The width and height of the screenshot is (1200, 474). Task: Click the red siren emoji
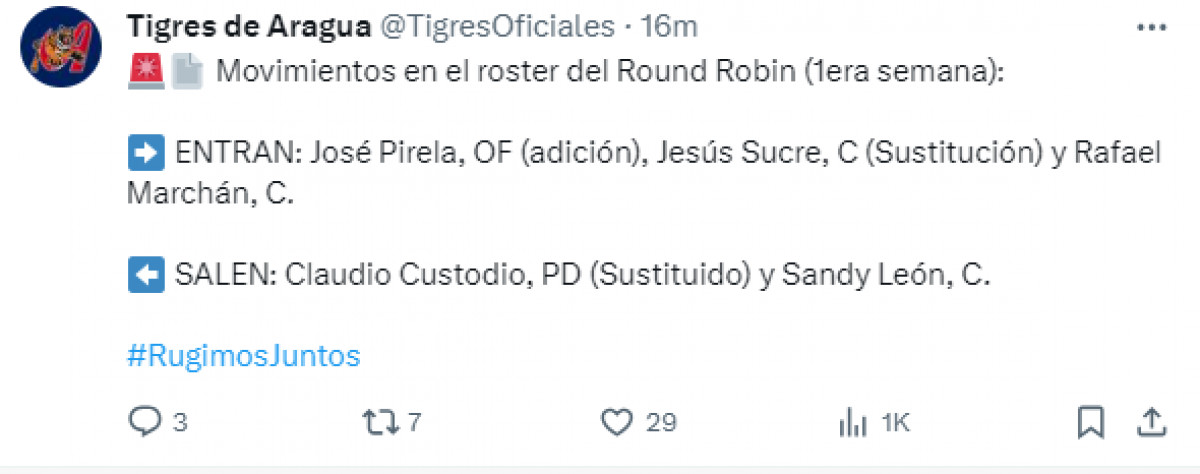[142, 73]
